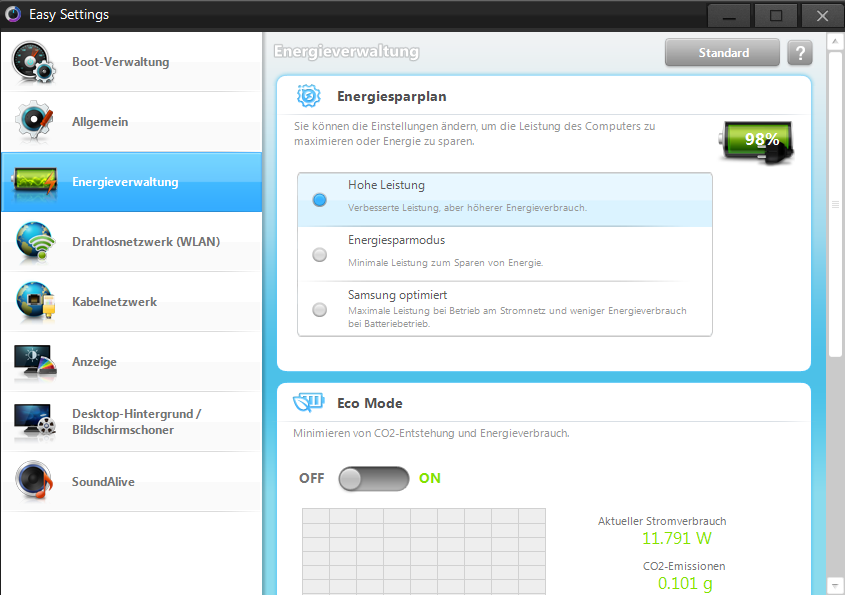The height and width of the screenshot is (595, 845).
Task: Maximize the Easy Settings window
Action: 775,16
